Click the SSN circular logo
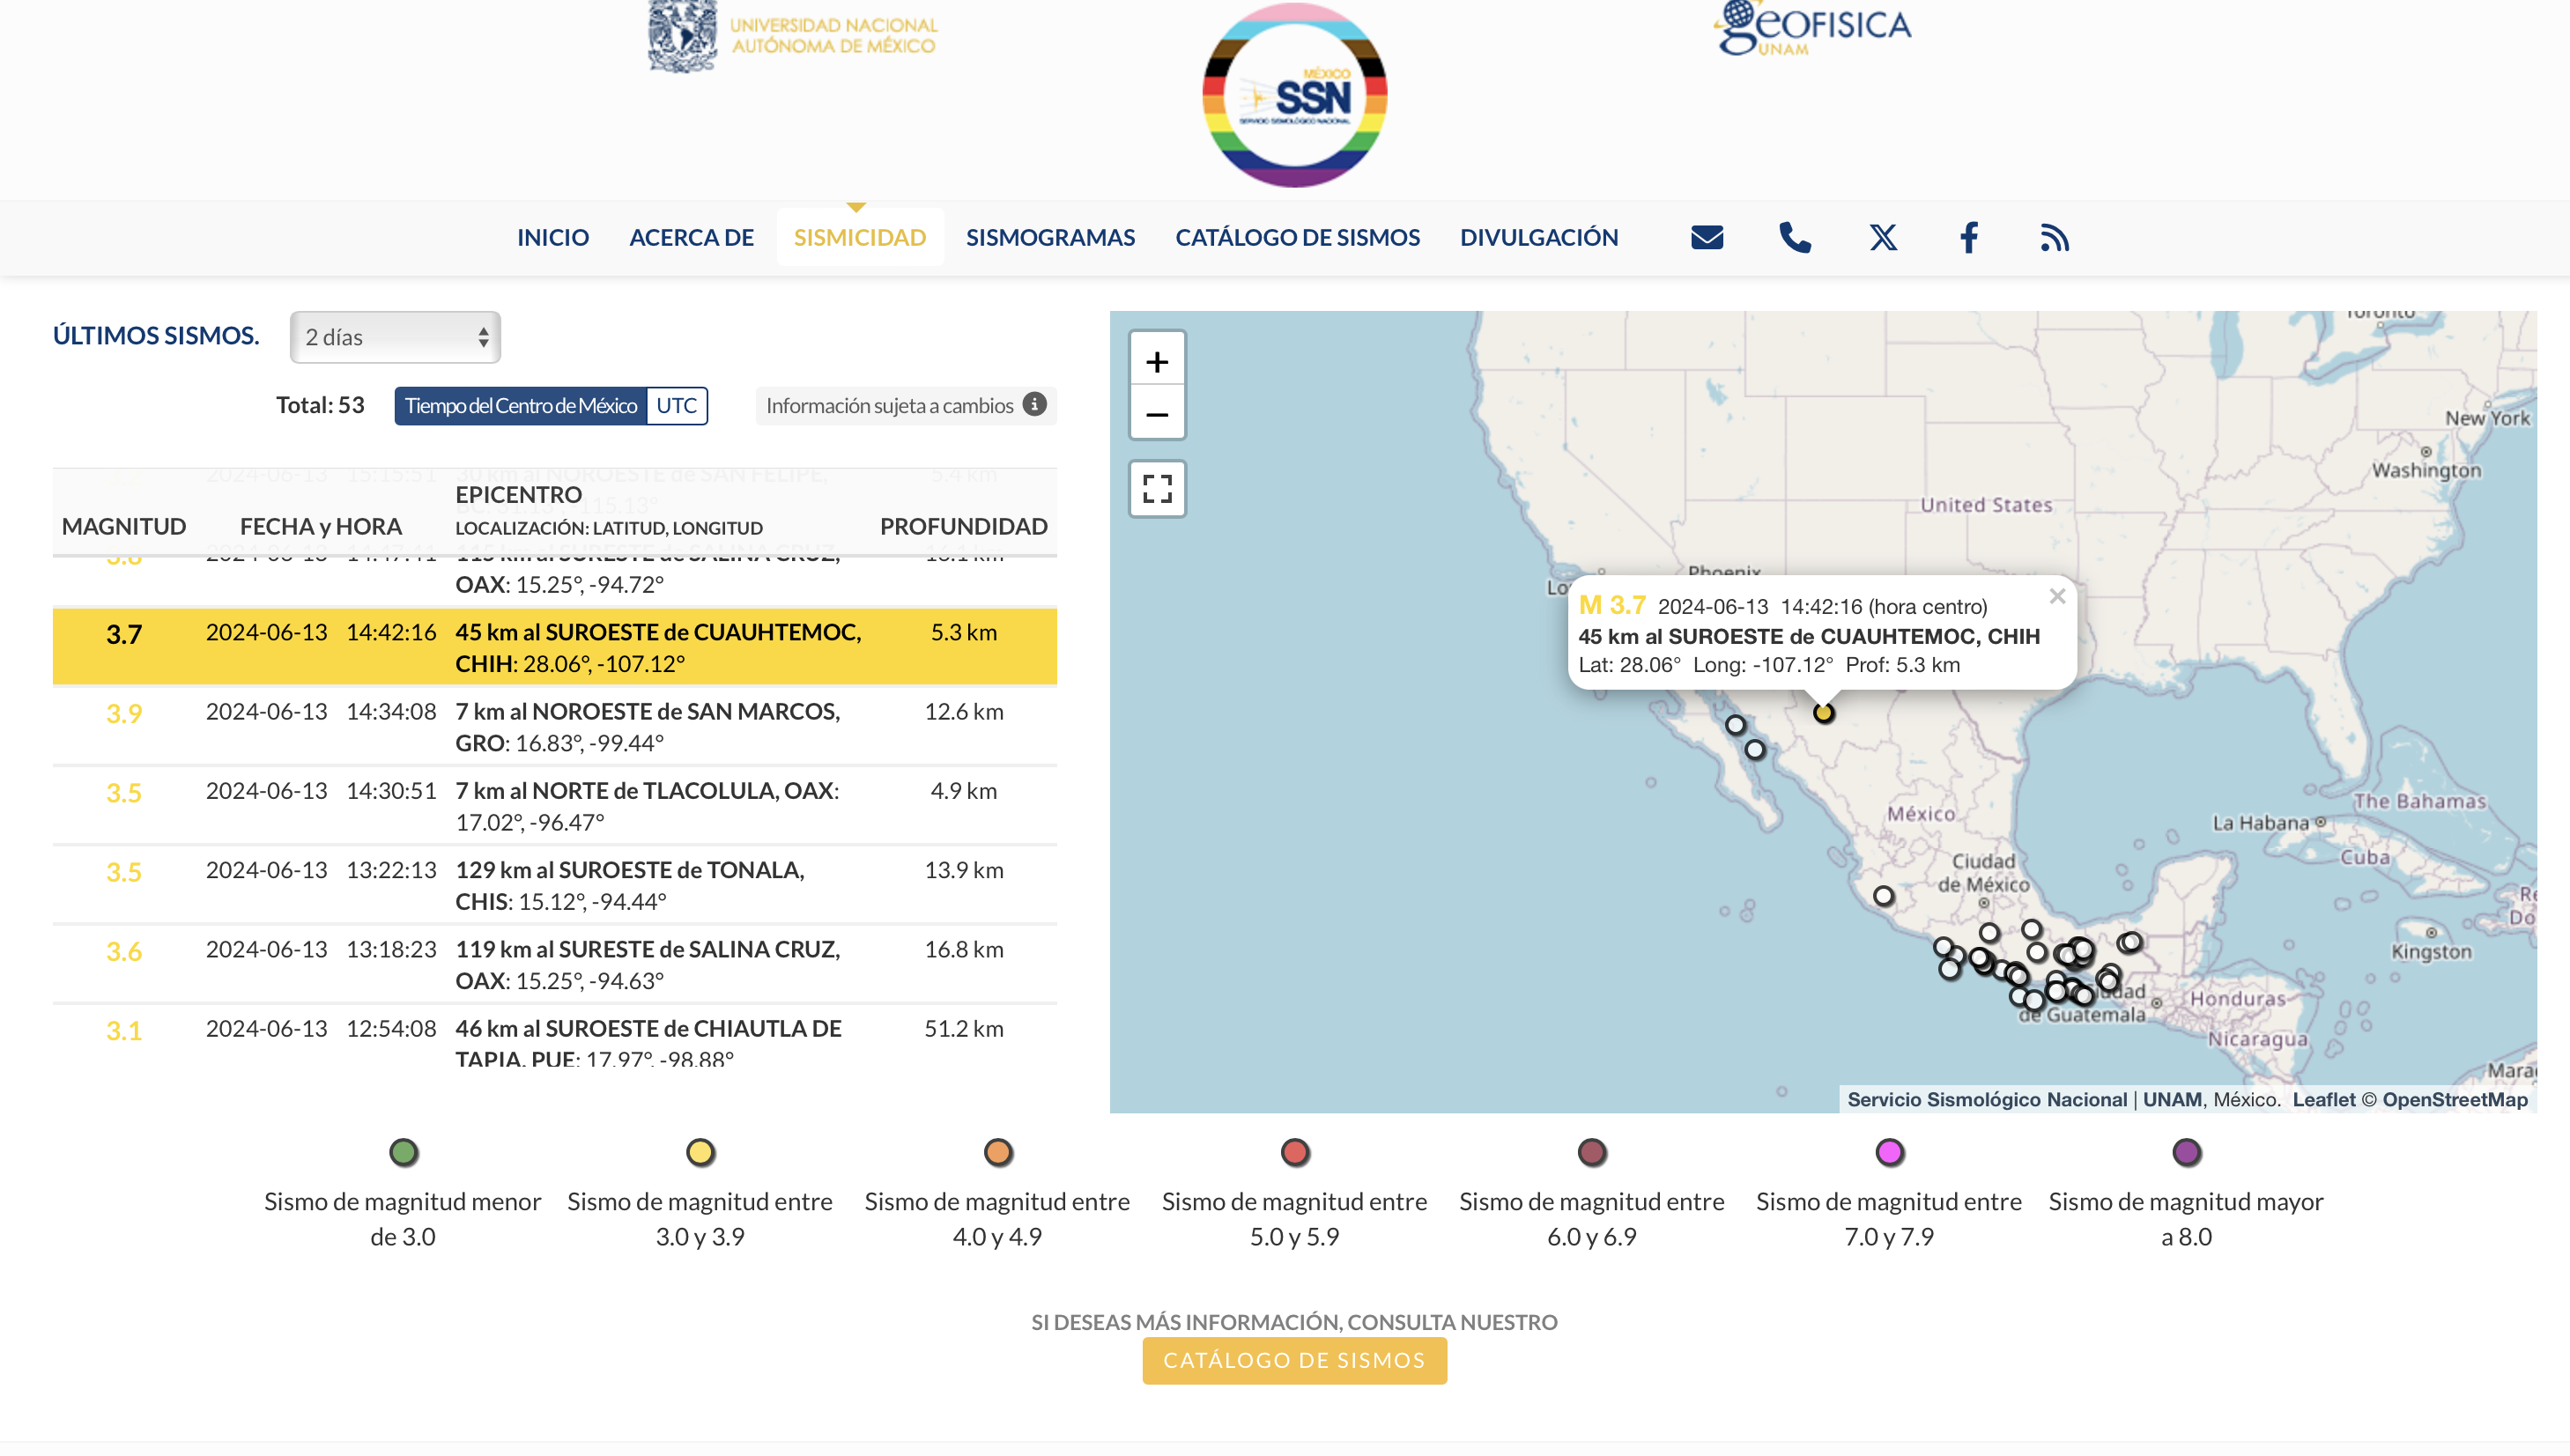 [x=1294, y=96]
